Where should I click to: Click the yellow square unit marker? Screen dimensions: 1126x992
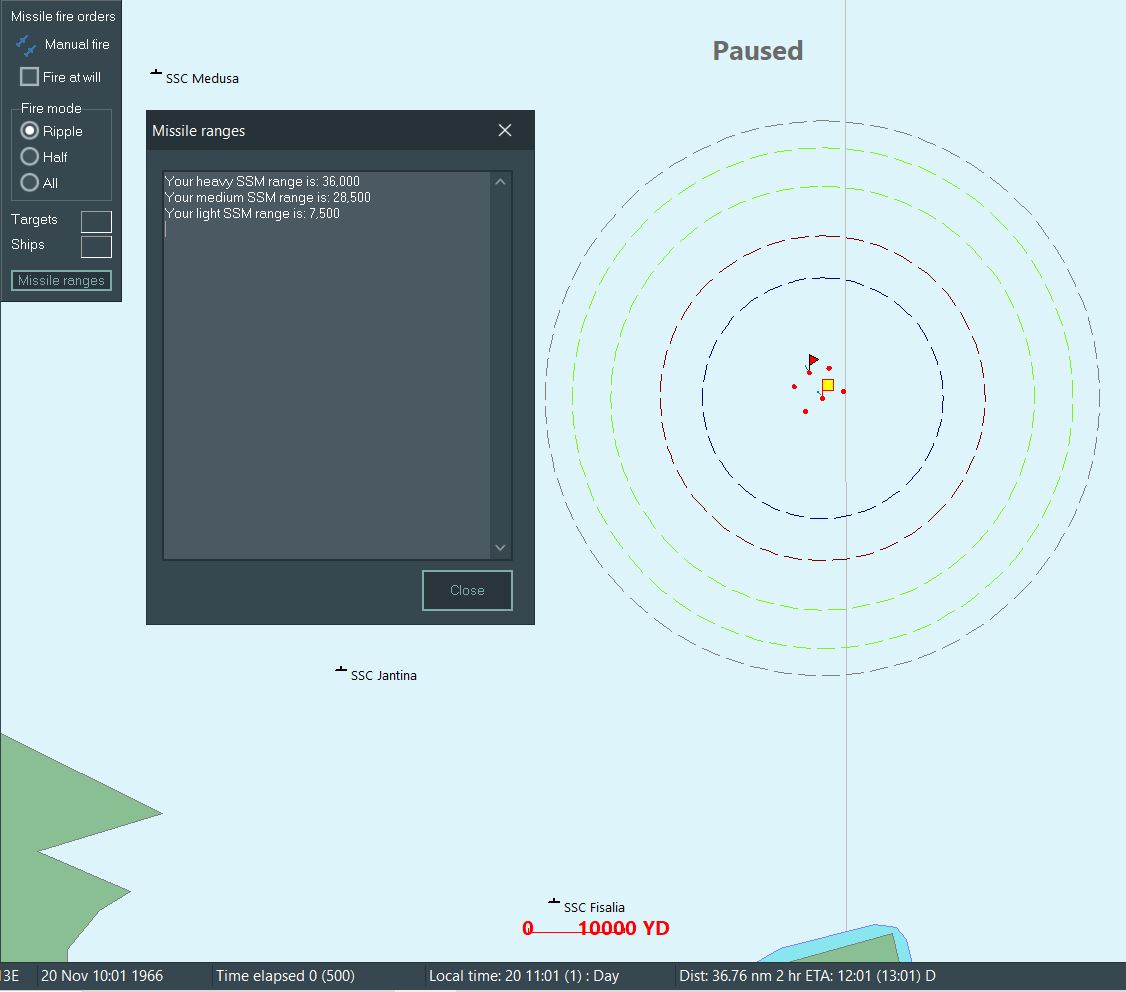coord(828,385)
